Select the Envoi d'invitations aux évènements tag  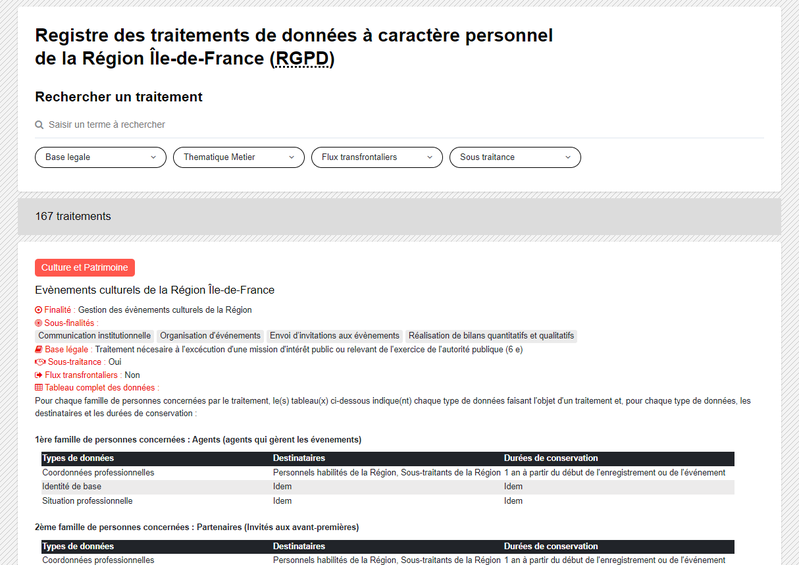click(334, 336)
